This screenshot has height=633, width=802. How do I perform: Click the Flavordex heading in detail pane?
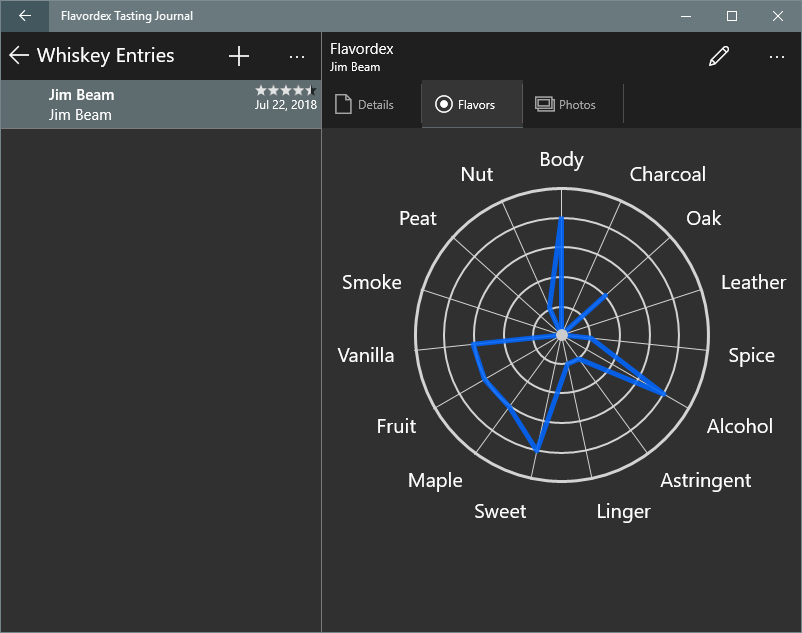click(362, 49)
